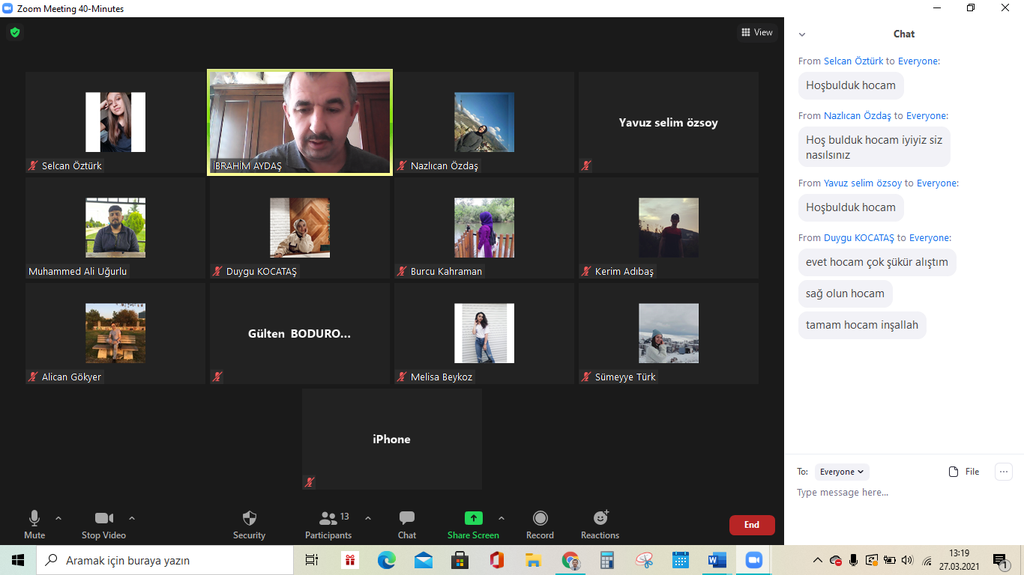Collapse the Chat panel chevron
Image resolution: width=1024 pixels, height=575 pixels.
point(802,35)
